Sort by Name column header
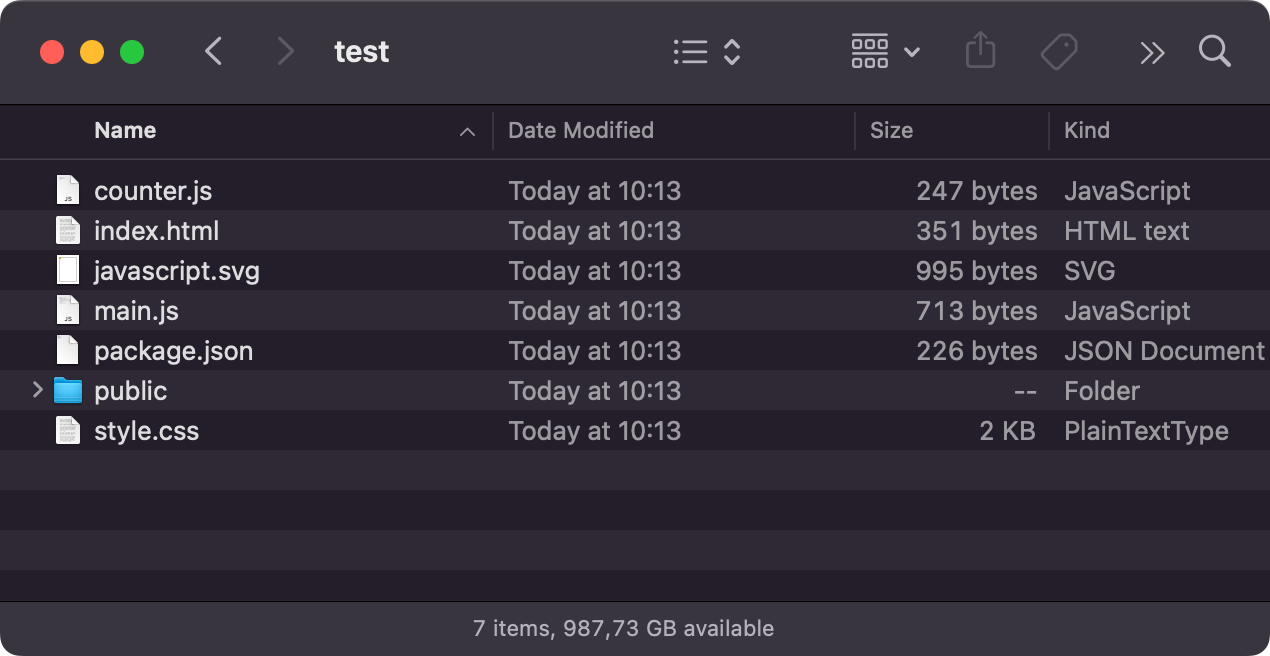This screenshot has width=1270, height=656. pyautogui.click(x=125, y=130)
